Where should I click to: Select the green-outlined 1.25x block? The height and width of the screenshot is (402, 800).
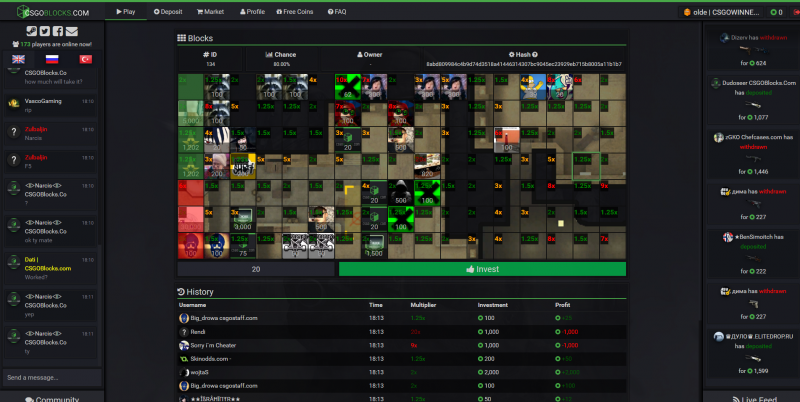586,166
